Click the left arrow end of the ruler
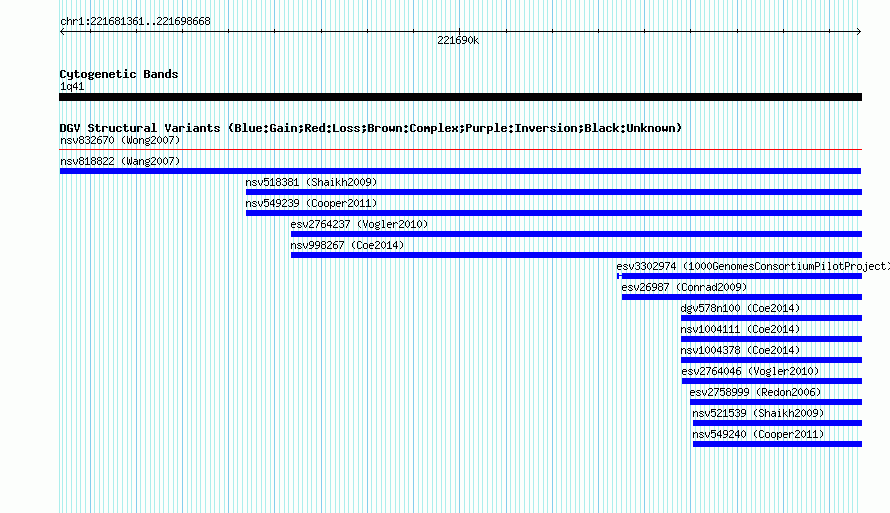 62,32
